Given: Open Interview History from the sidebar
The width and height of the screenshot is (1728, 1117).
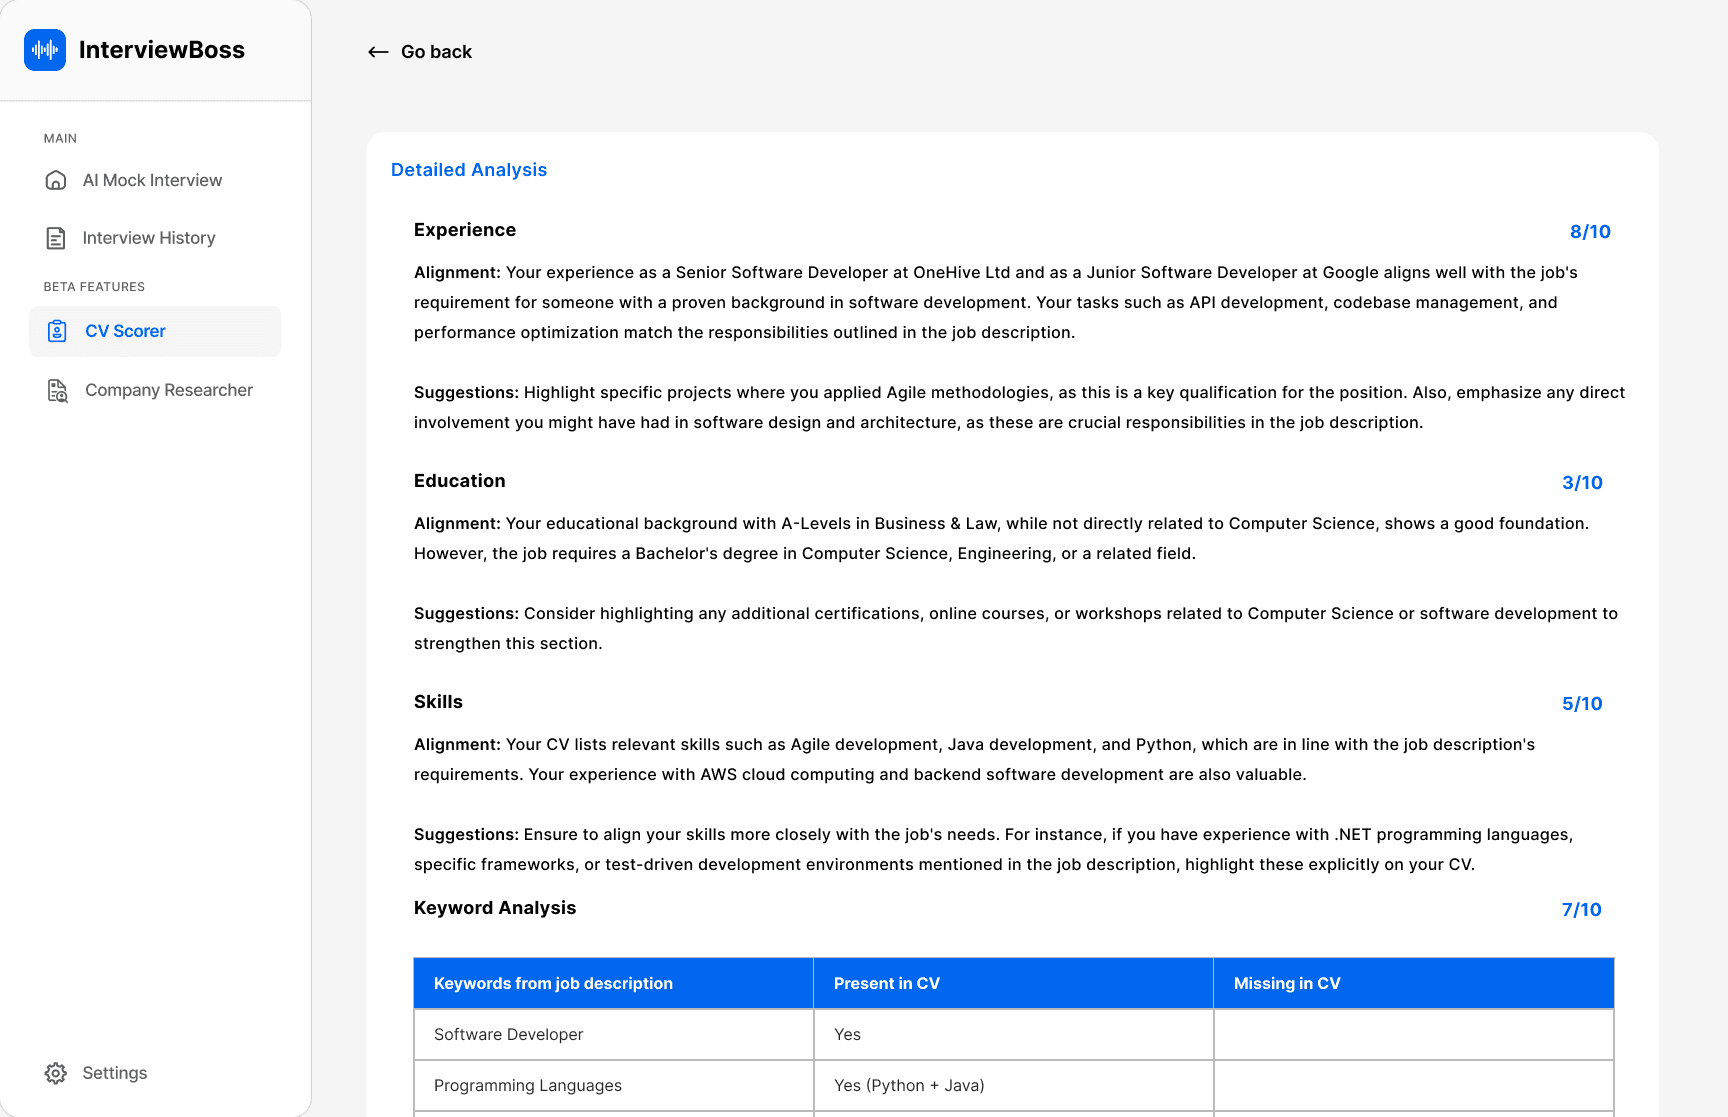Looking at the screenshot, I should click(x=148, y=238).
